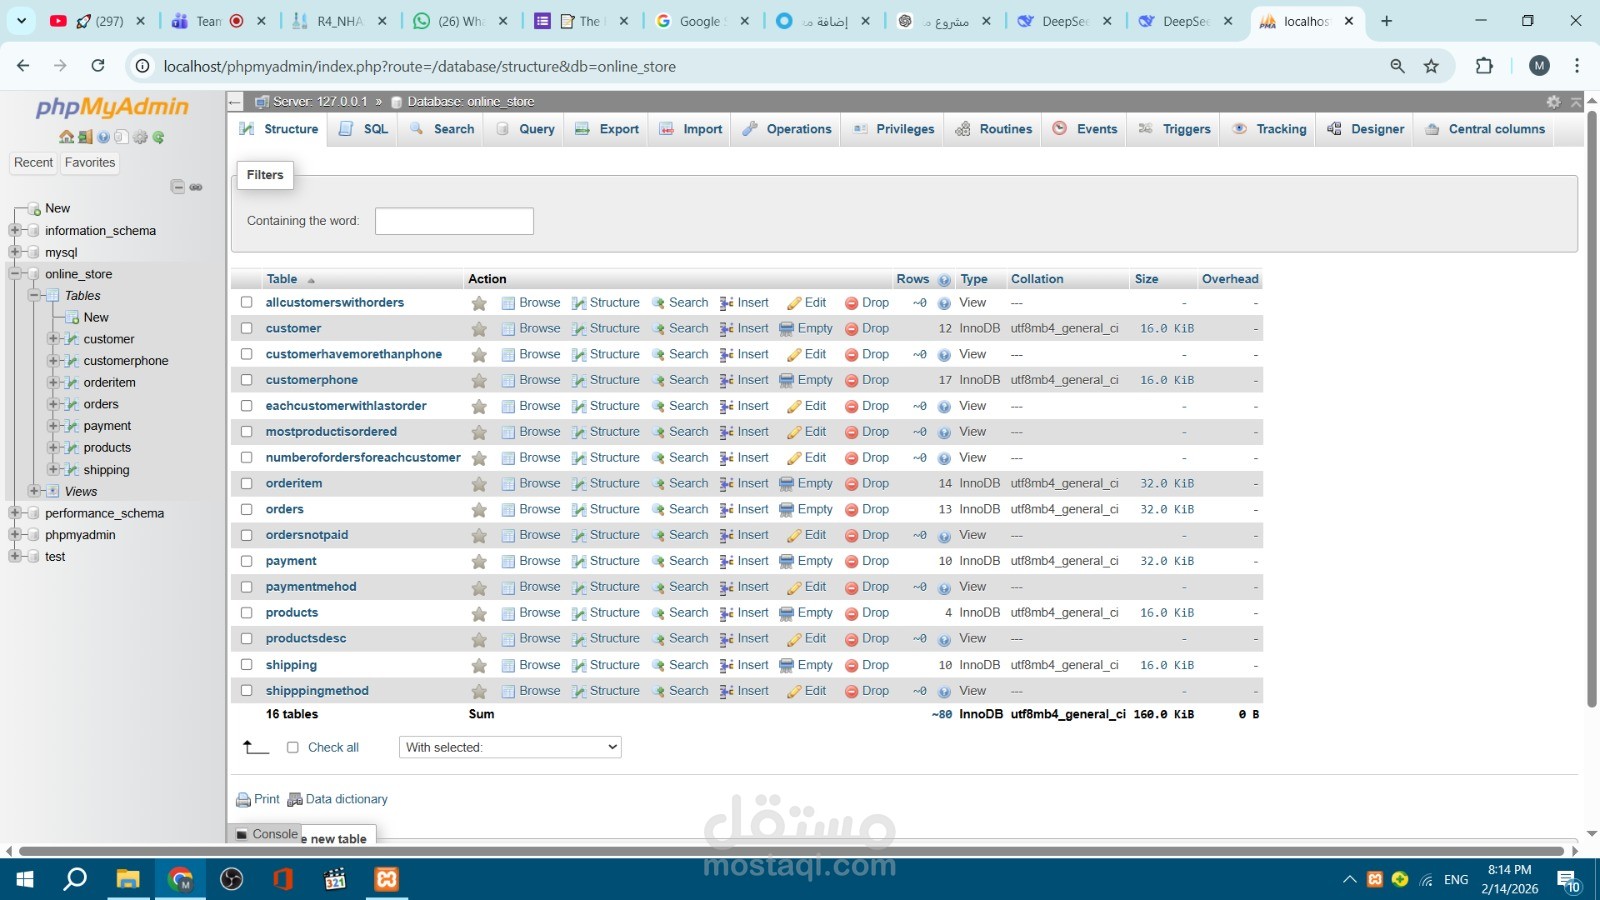1600x900 pixels.
Task: Collapse all navigation tree items icon
Action: tap(177, 187)
